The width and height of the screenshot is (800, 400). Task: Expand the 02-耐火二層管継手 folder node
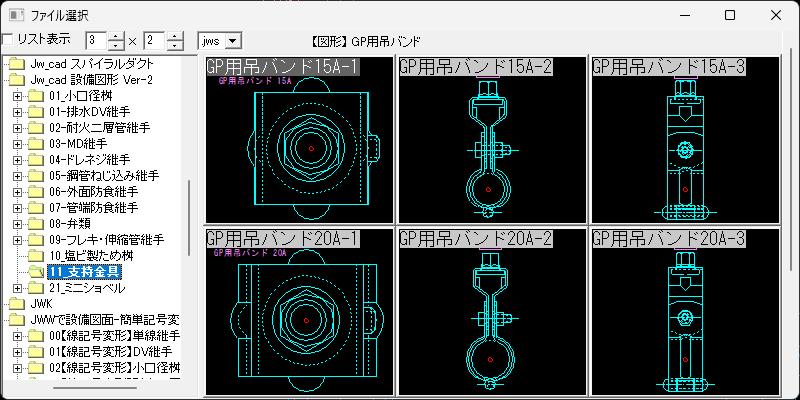[x=17, y=128]
